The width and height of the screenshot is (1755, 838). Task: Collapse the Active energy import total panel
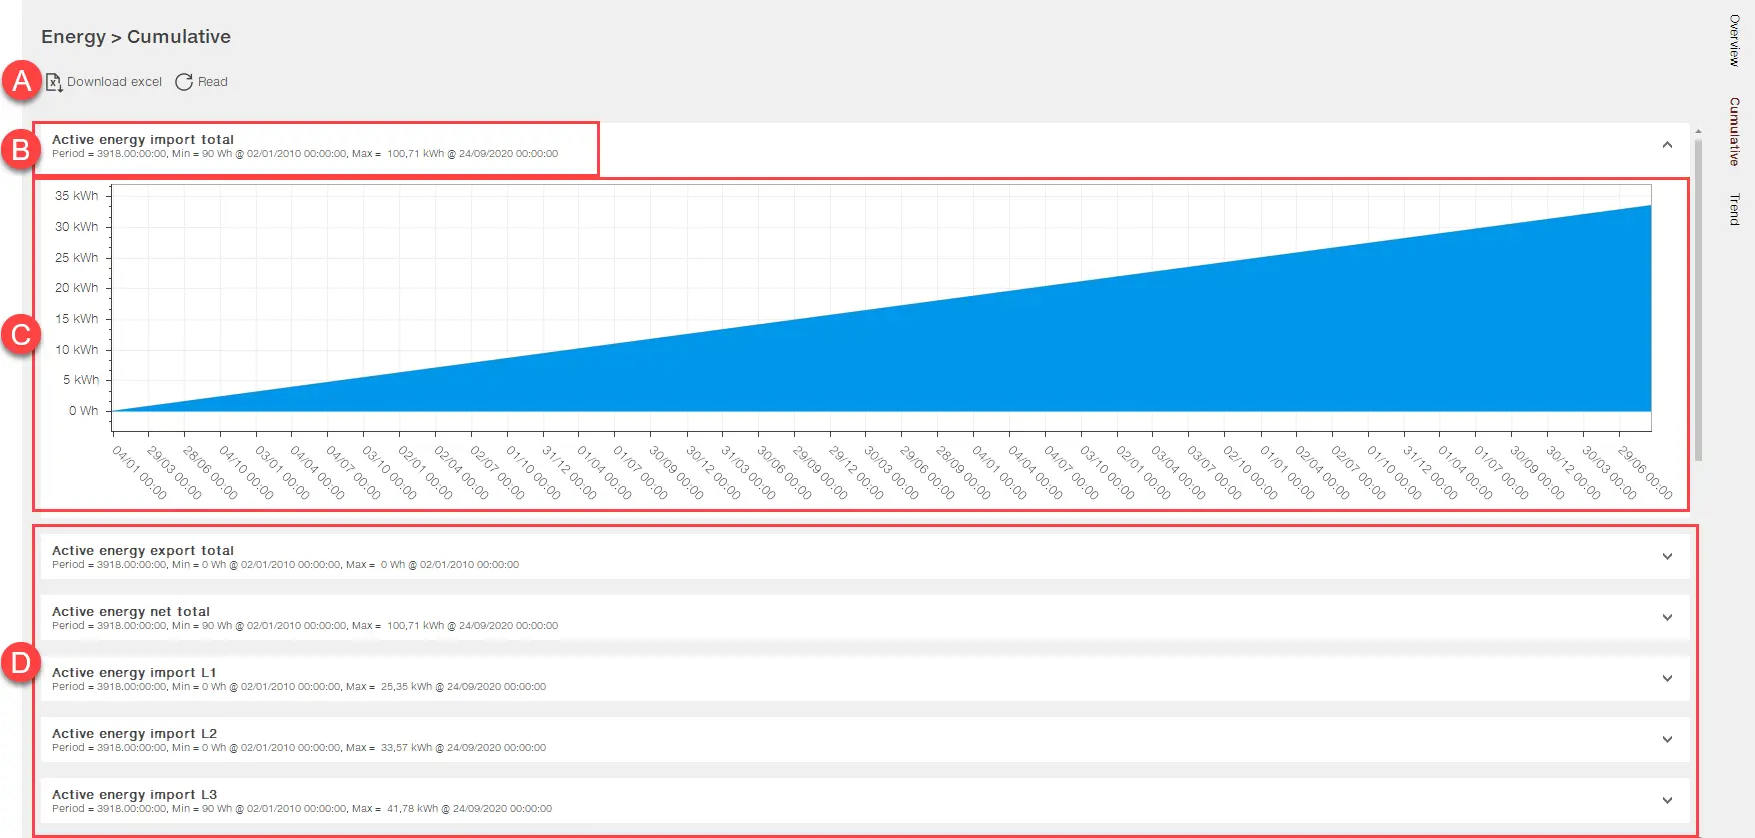click(1667, 145)
